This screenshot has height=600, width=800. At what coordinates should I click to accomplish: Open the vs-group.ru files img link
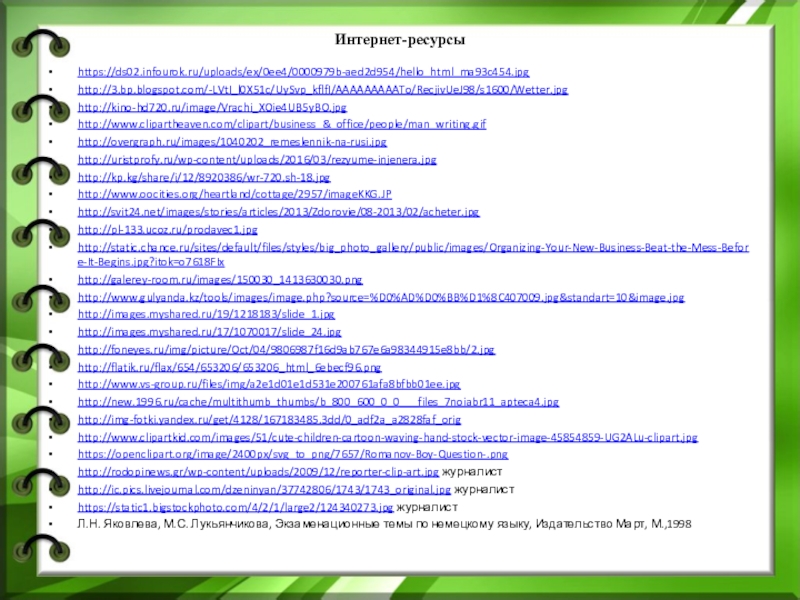tap(269, 384)
